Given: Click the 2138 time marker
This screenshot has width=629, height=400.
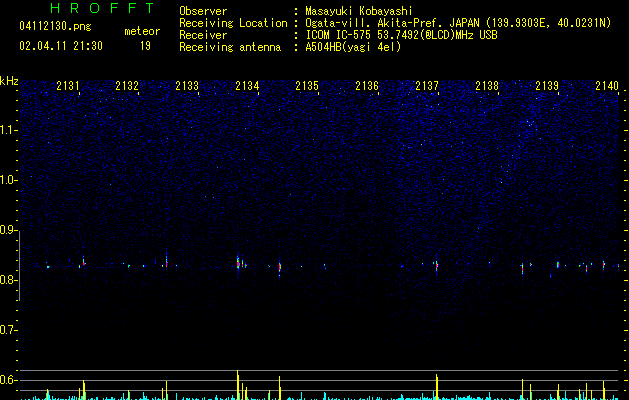Looking at the screenshot, I should click(487, 85).
